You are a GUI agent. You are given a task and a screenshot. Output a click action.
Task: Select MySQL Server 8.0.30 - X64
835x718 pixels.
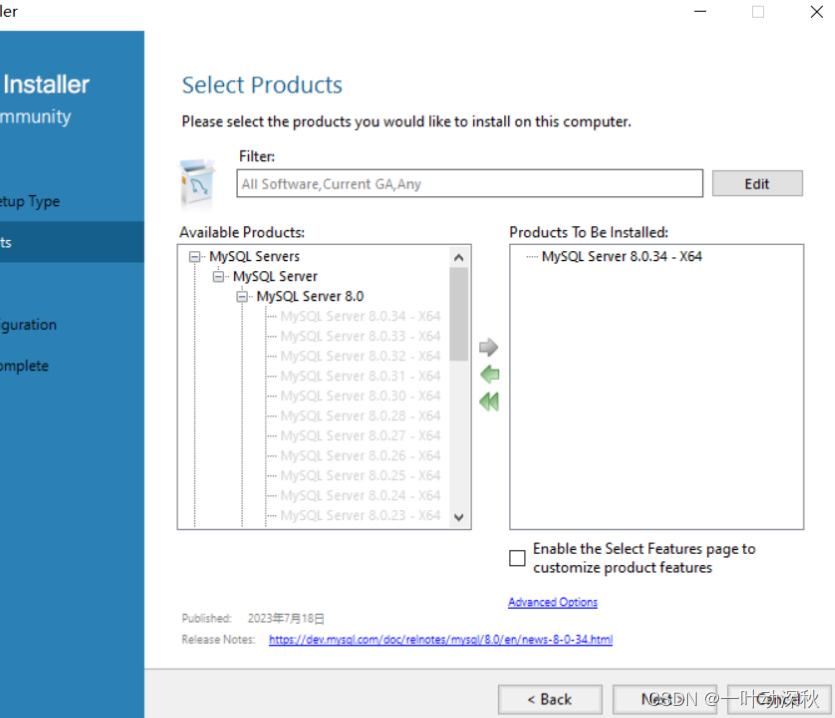360,396
